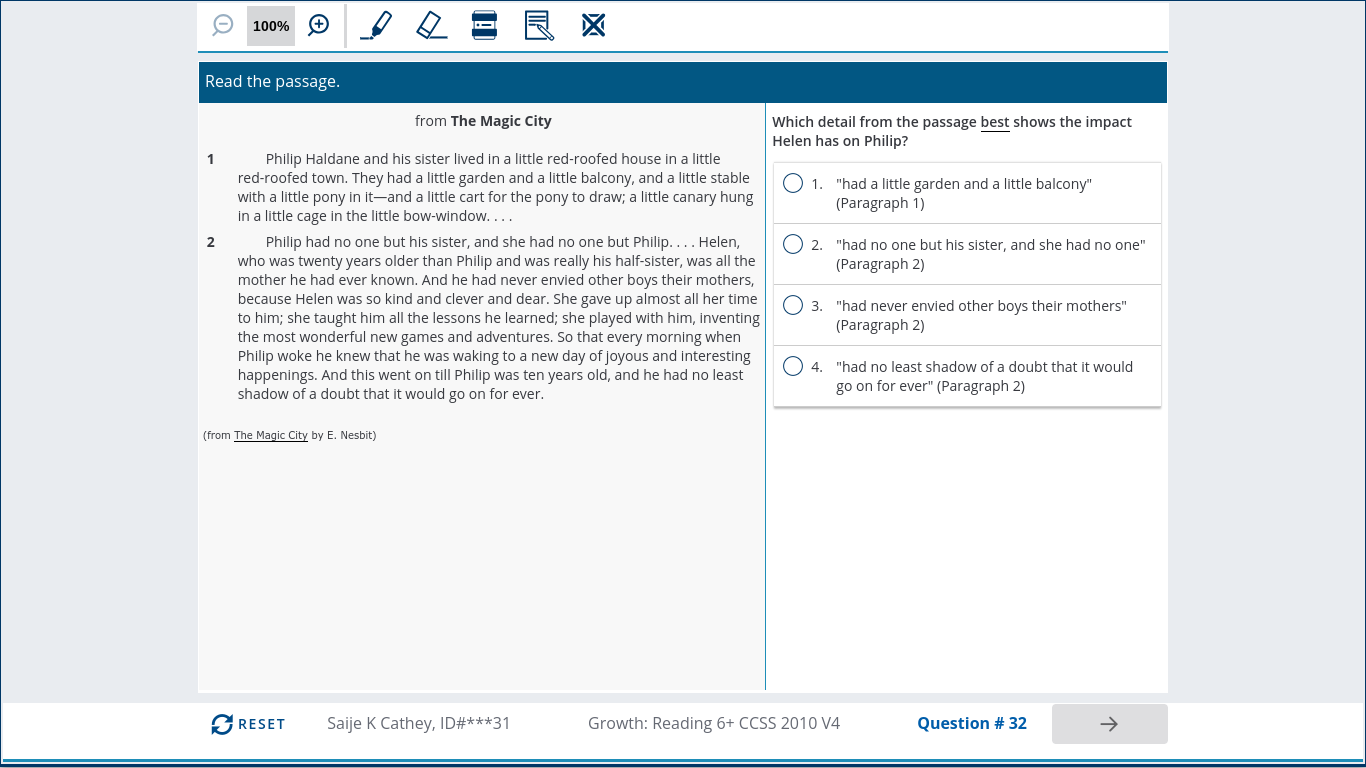
Task: Select the highlighter tool
Action: [376, 25]
